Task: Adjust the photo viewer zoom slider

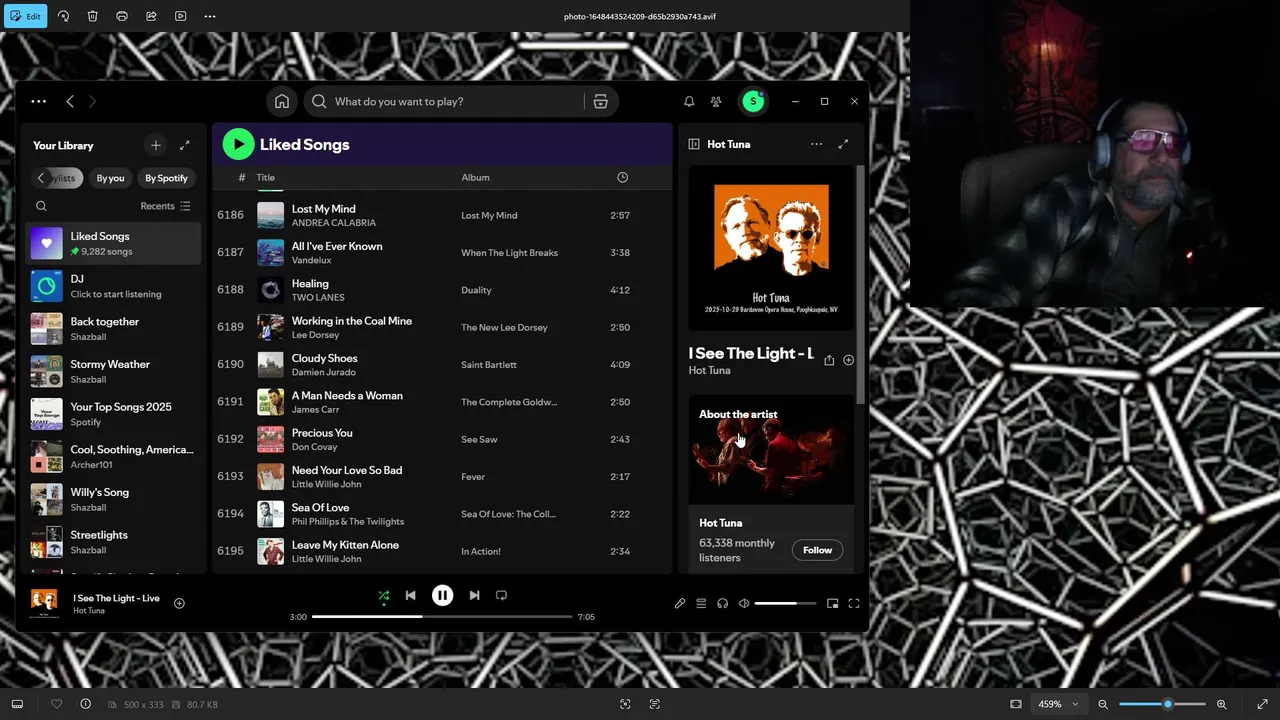Action: point(1162,704)
